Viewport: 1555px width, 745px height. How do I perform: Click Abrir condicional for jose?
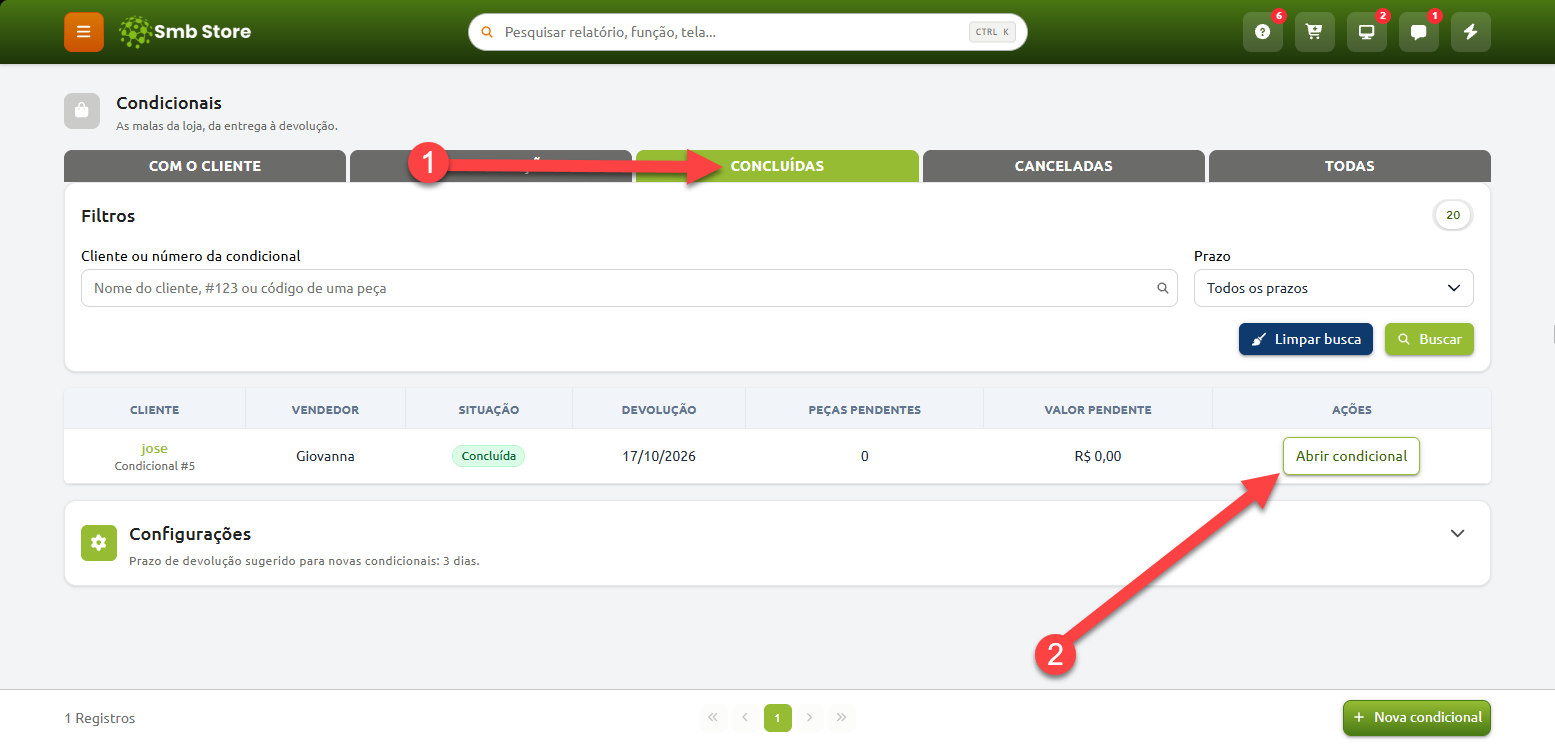(x=1351, y=456)
